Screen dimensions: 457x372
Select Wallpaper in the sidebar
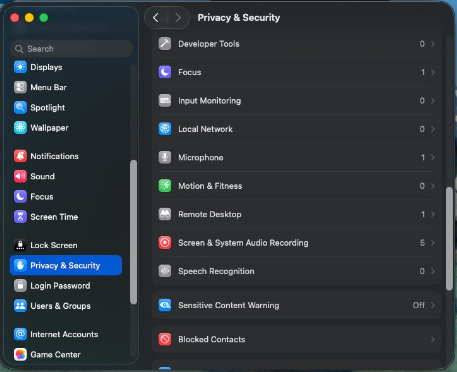(x=66, y=128)
